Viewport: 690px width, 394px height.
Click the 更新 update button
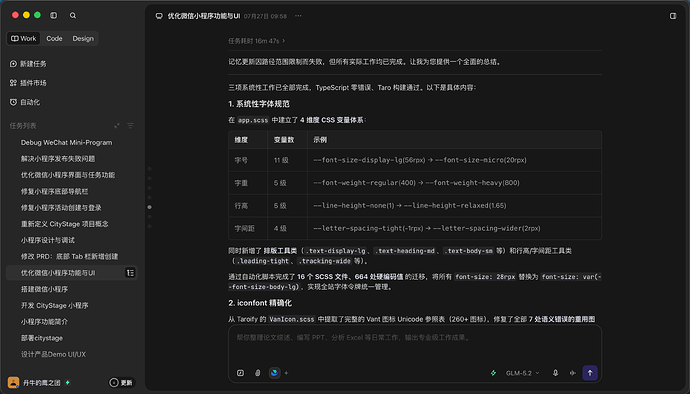pyautogui.click(x=121, y=383)
